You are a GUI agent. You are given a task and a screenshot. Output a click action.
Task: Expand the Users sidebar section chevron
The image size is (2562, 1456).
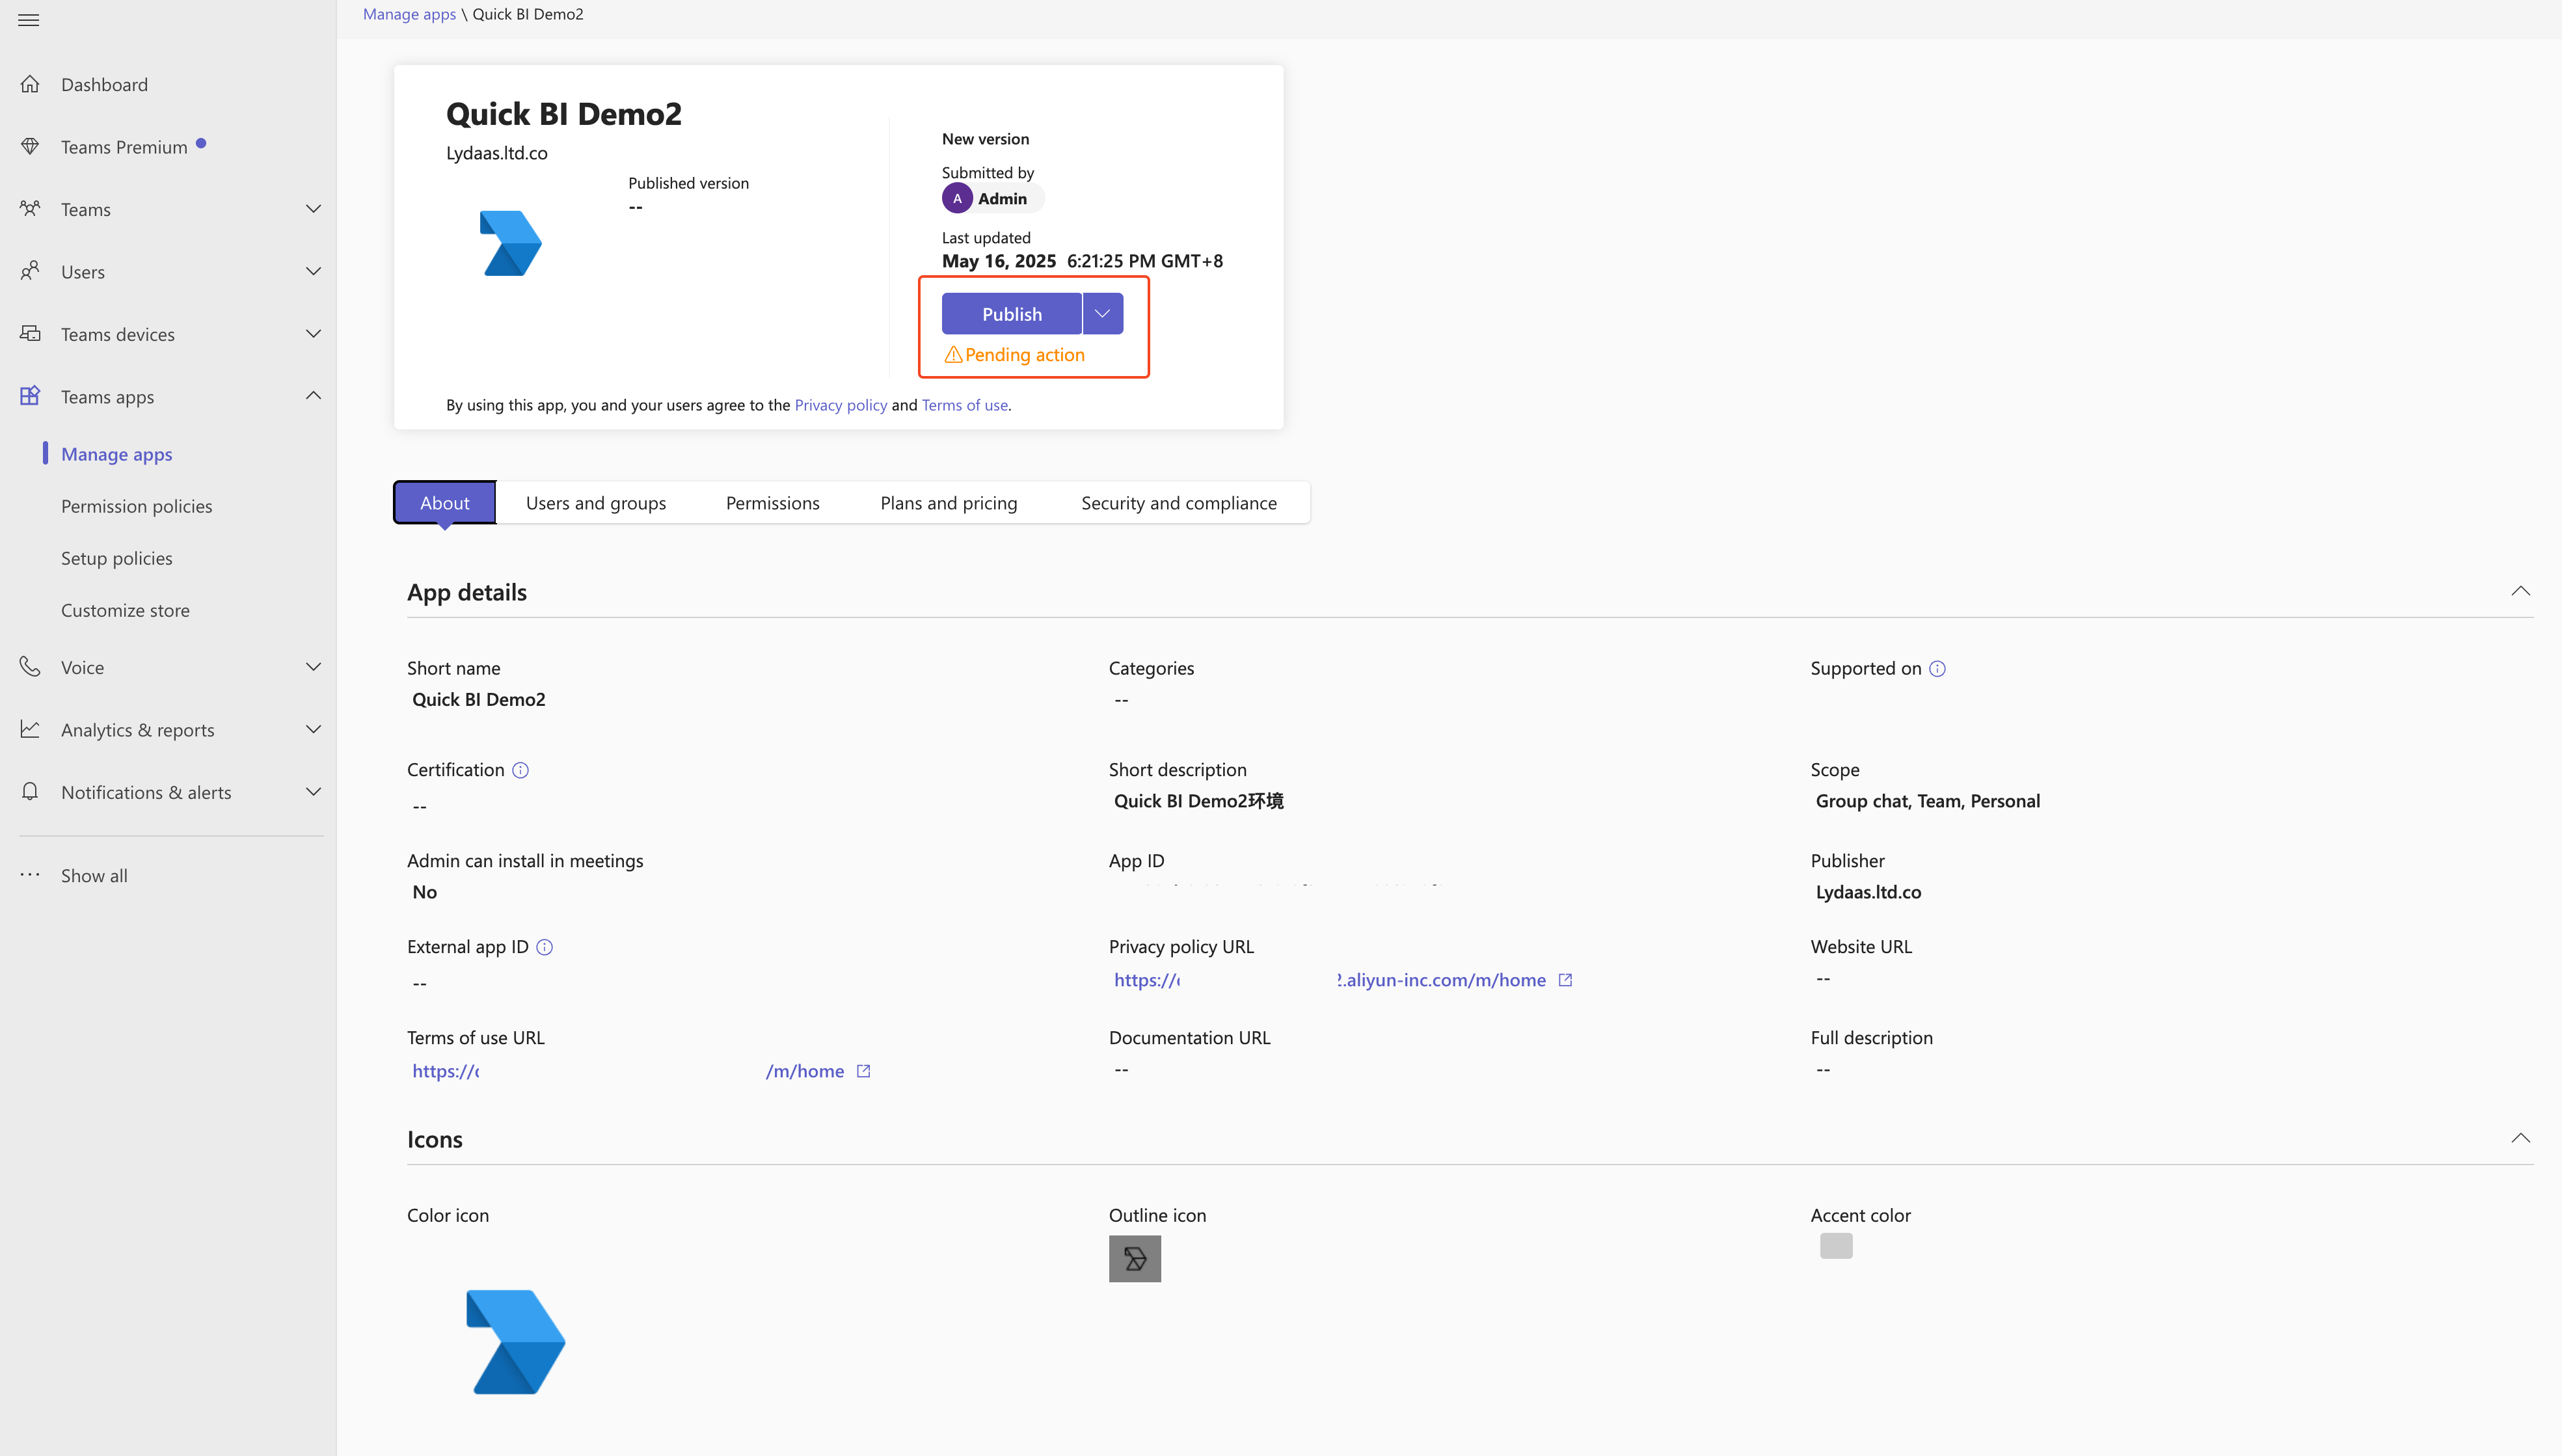(x=313, y=271)
